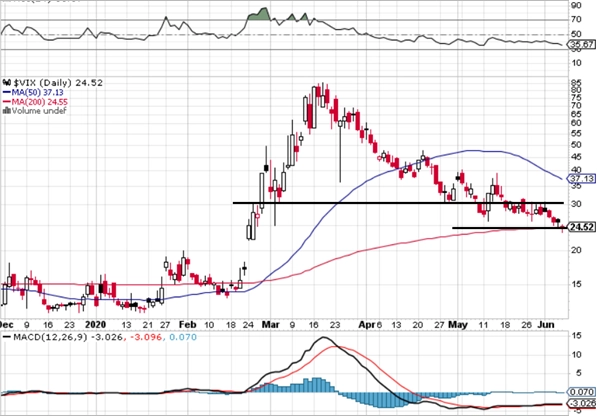Click the candlestick icon beside $VIX label

pyautogui.click(x=7, y=83)
